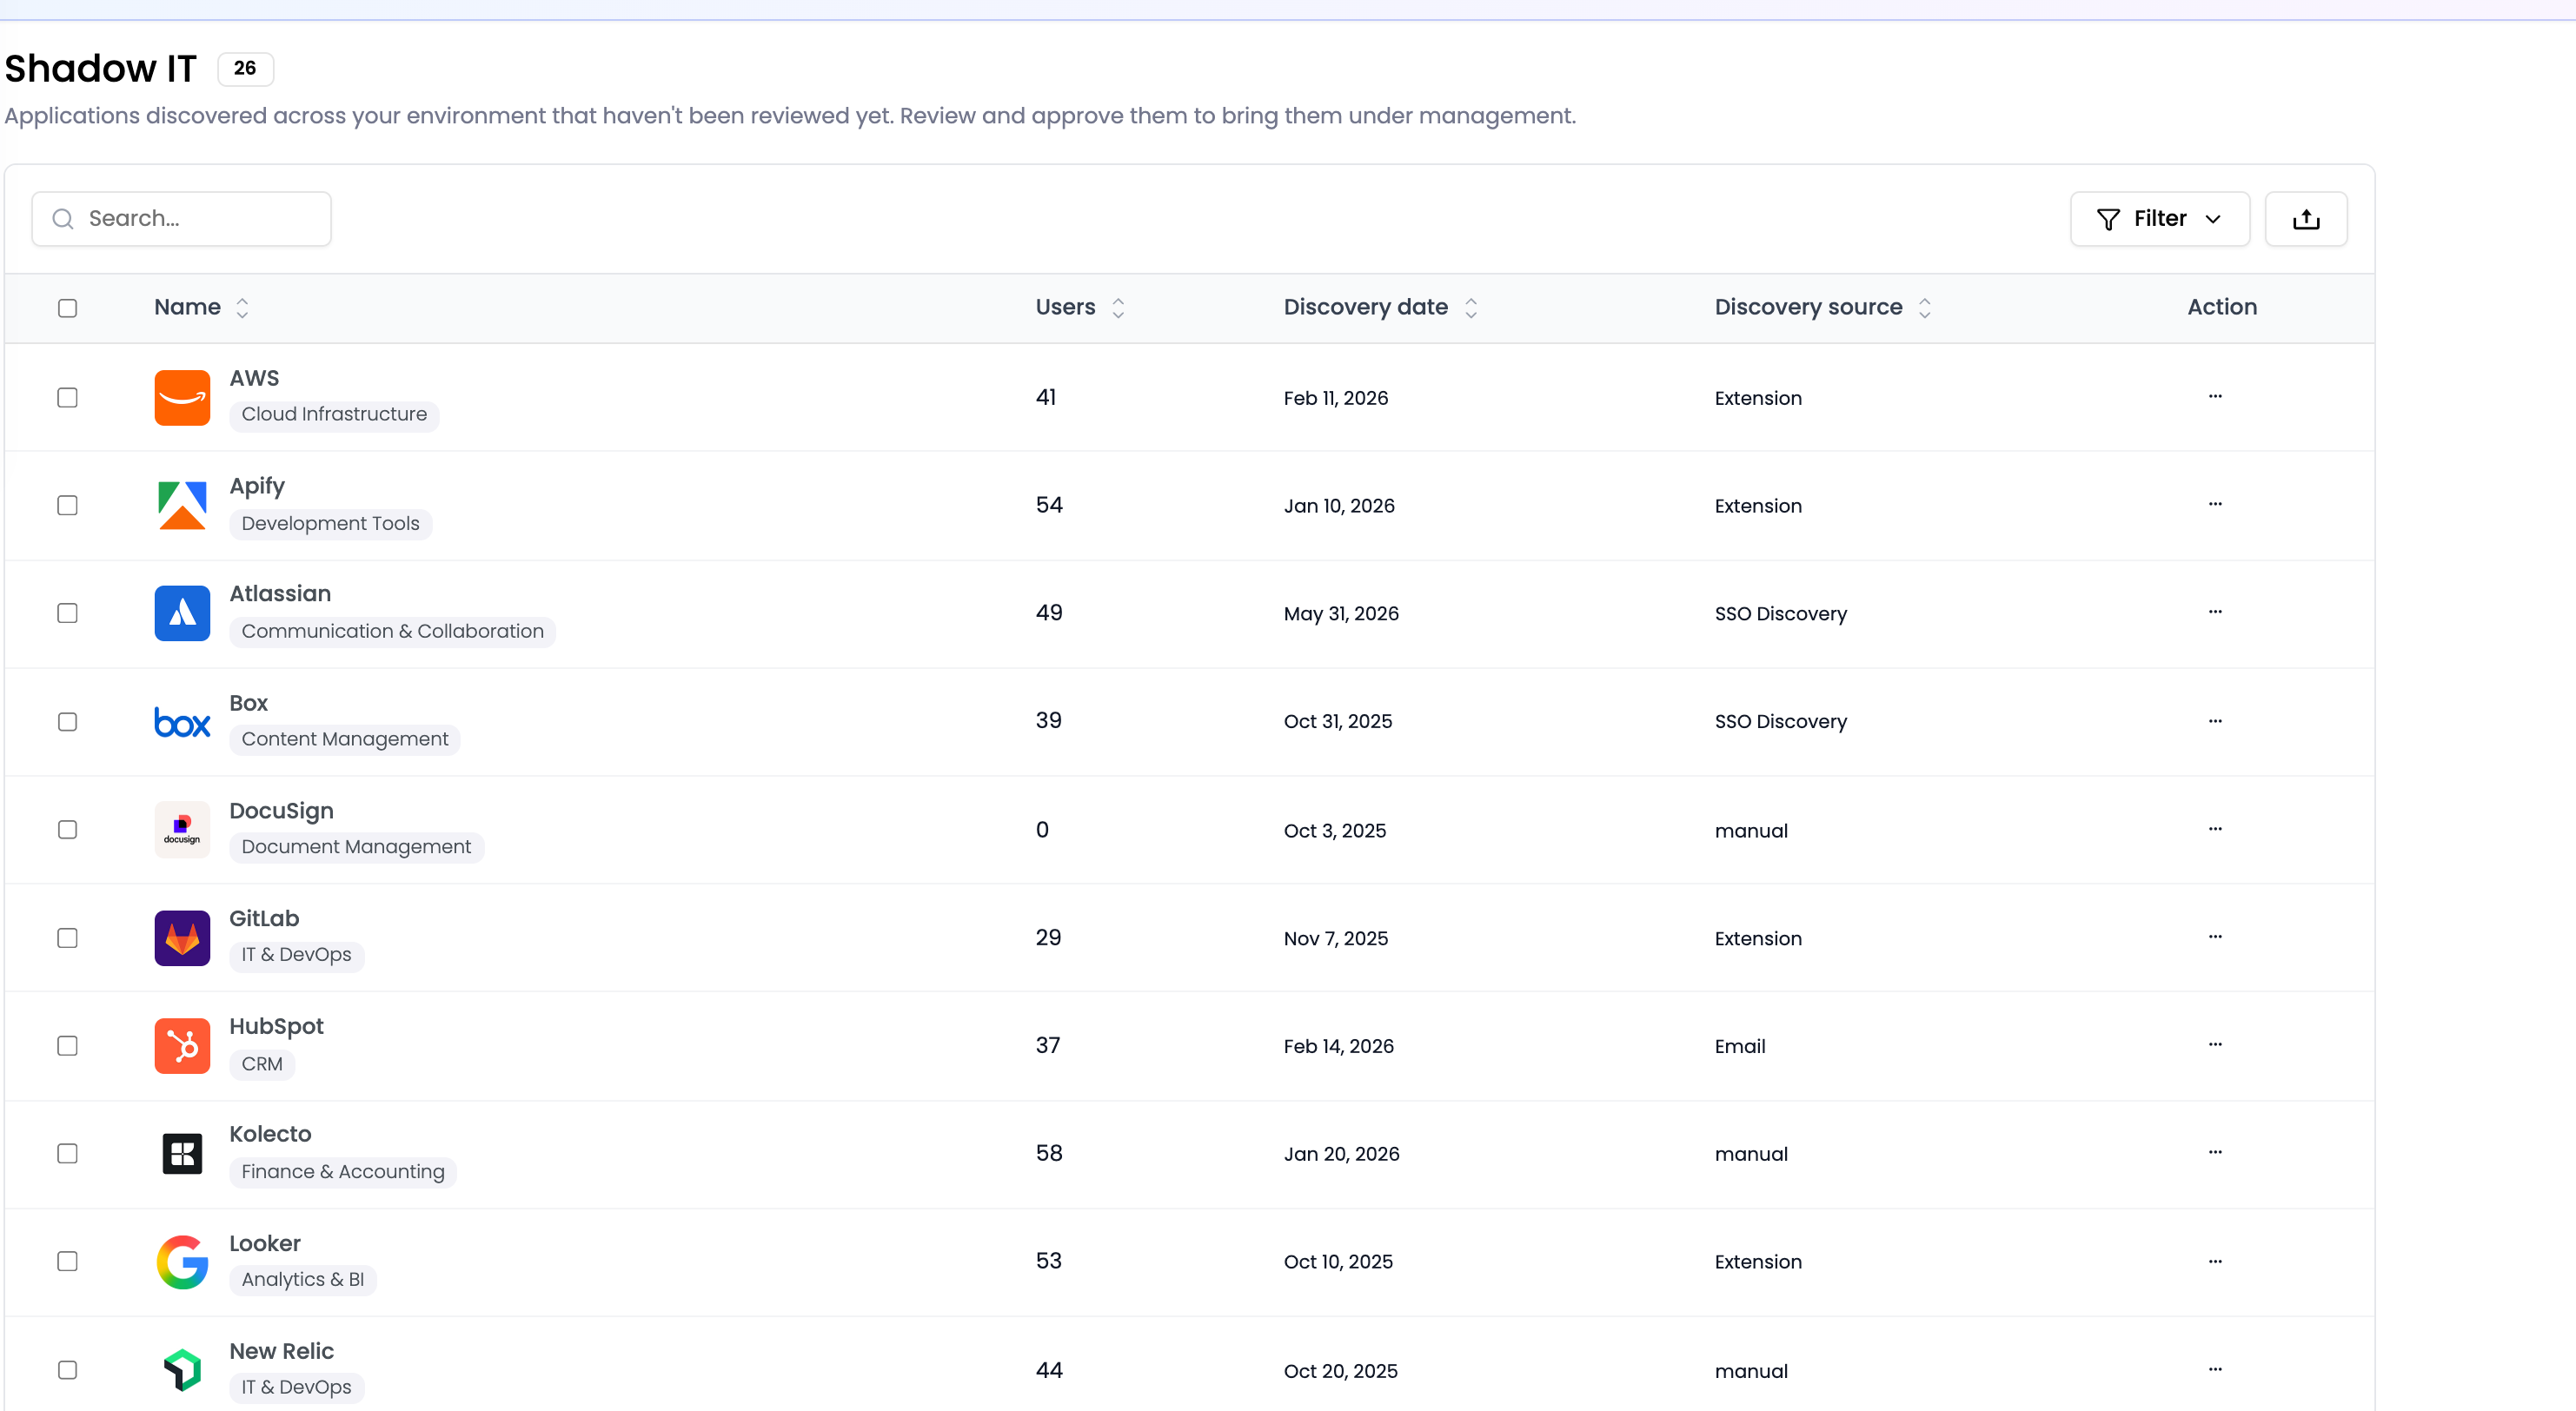Viewport: 2576px width, 1411px height.
Task: Click the GitLab app name
Action: click(x=264, y=919)
